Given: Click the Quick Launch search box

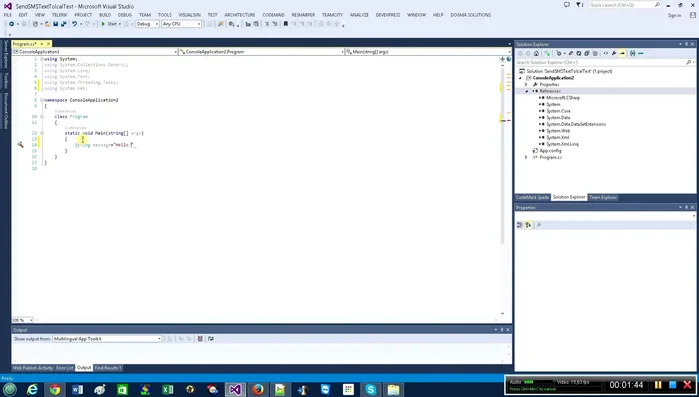Looking at the screenshot, I should 624,5.
